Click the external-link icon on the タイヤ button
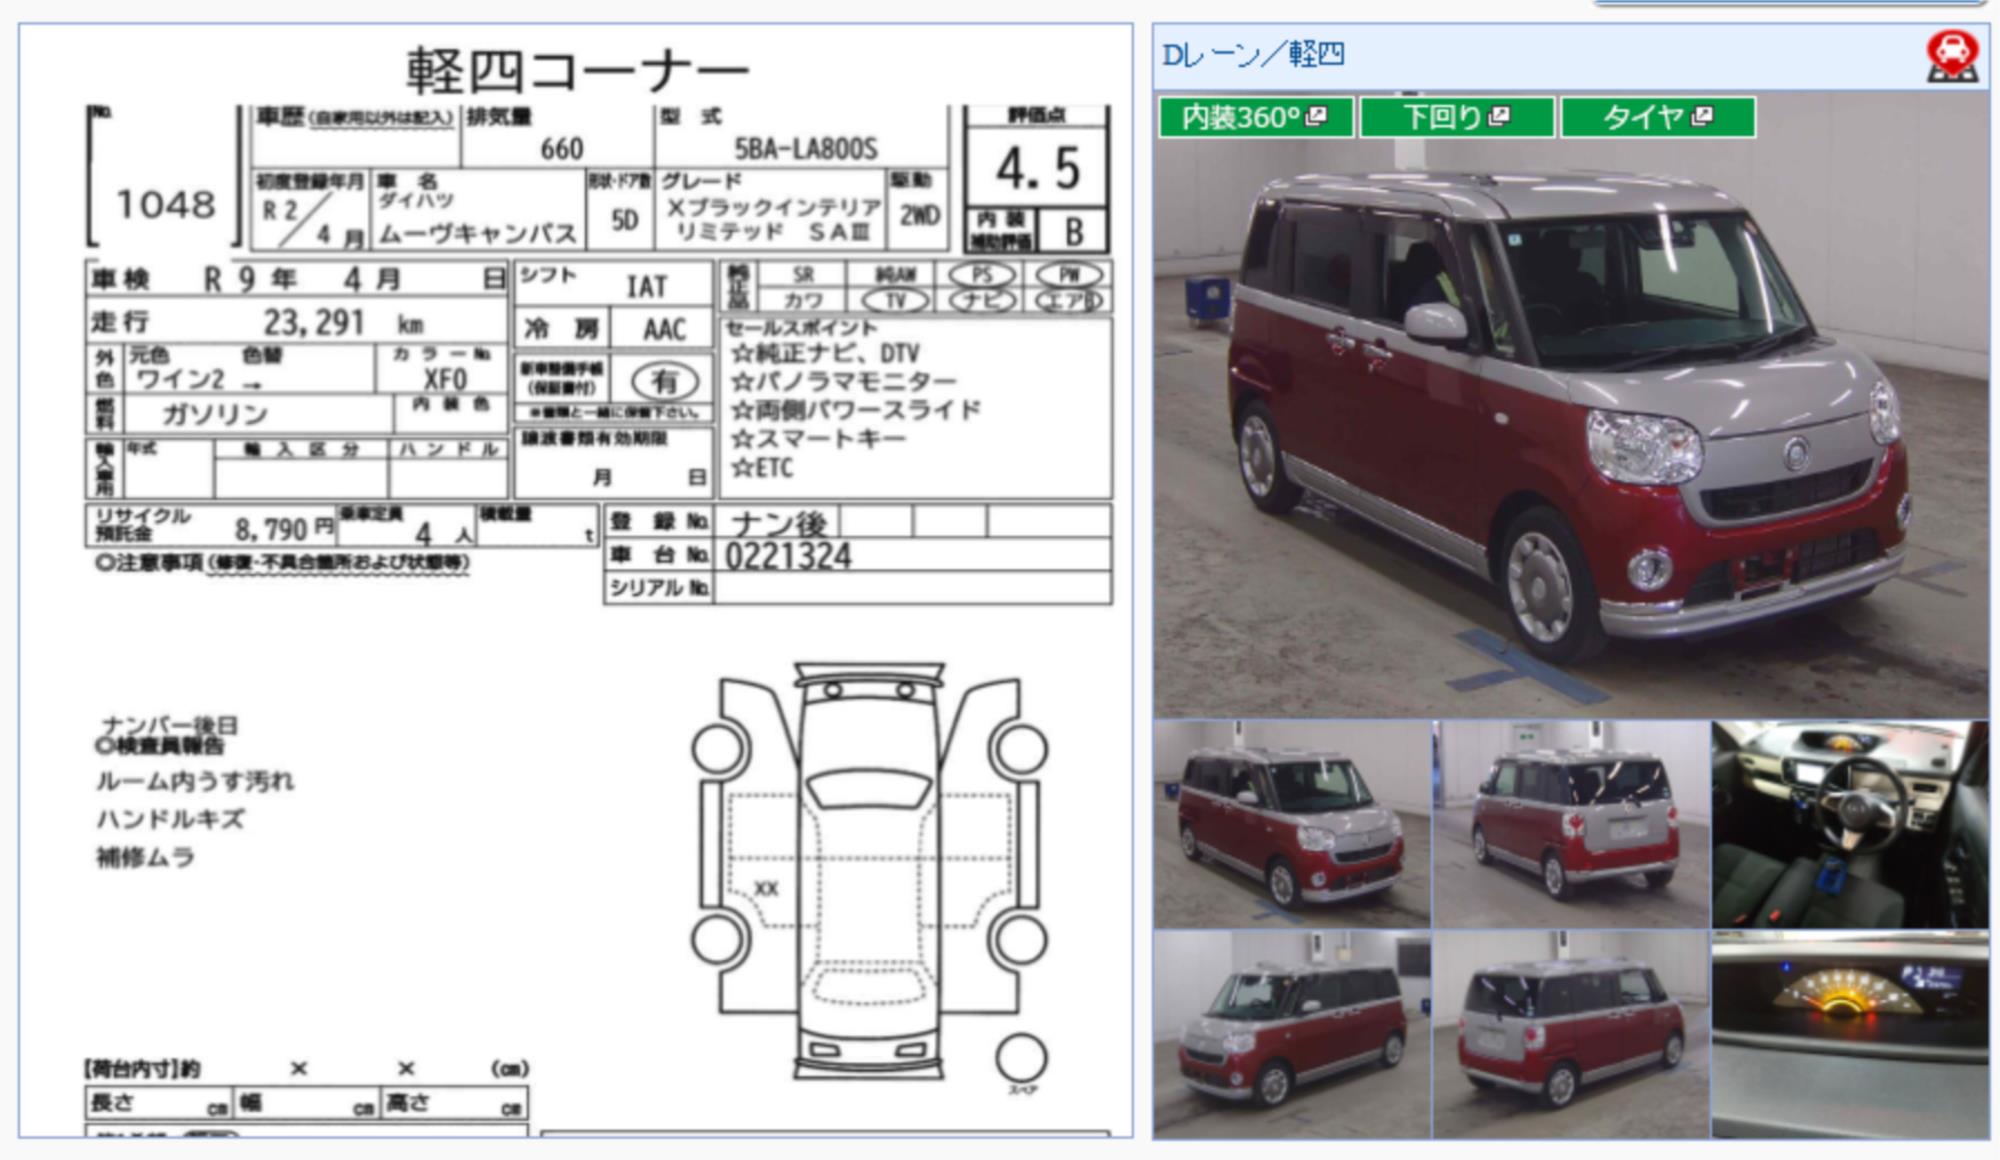 point(1702,116)
